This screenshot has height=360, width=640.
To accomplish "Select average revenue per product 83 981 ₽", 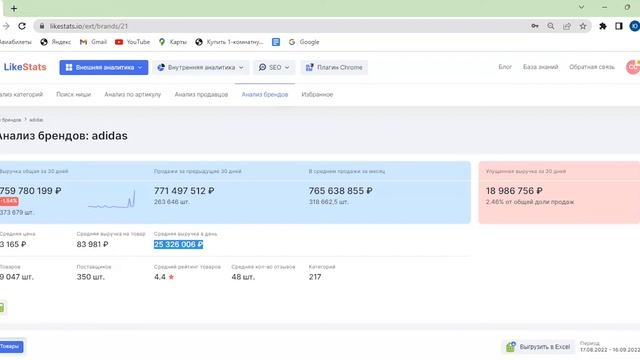I will [92, 244].
